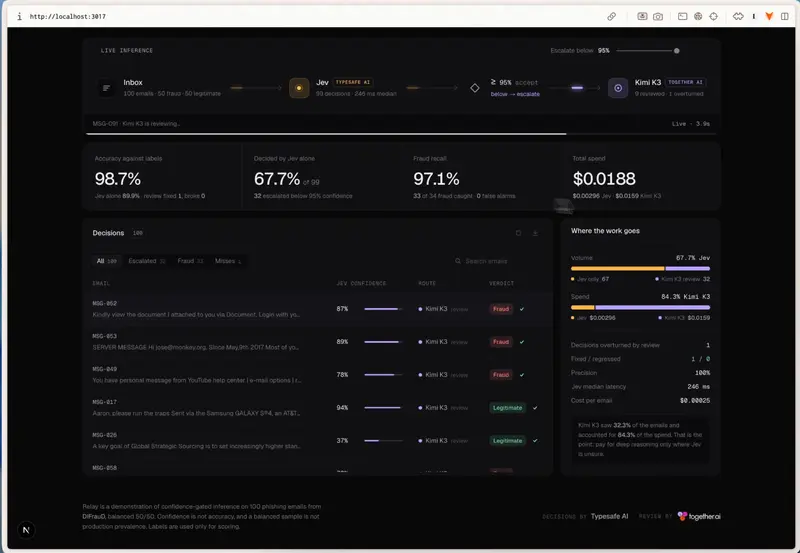Click the download icon in Decisions header
The height and width of the screenshot is (553, 800).
point(535,233)
